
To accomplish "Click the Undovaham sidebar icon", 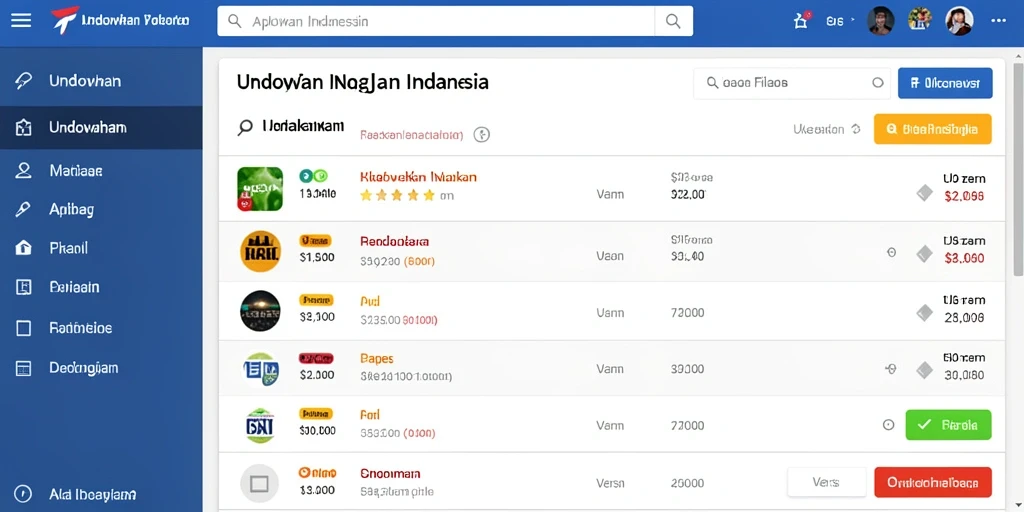I will coord(23,127).
